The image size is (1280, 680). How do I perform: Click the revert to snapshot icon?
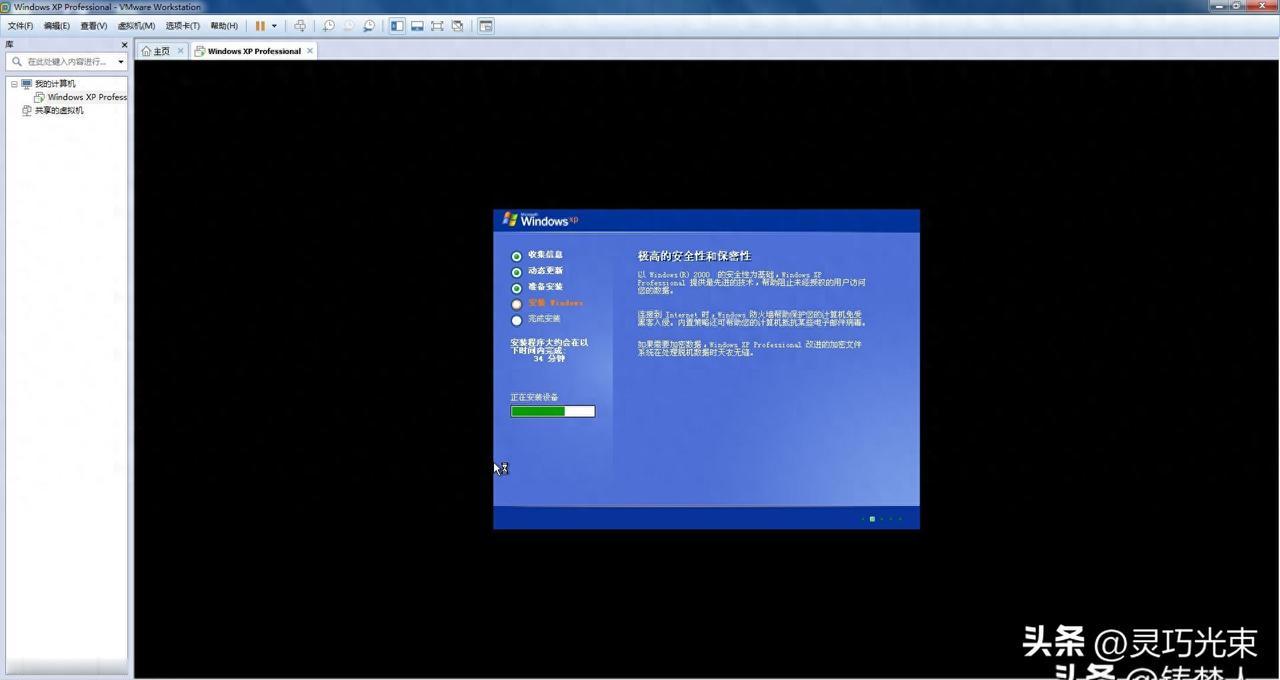pyautogui.click(x=348, y=26)
